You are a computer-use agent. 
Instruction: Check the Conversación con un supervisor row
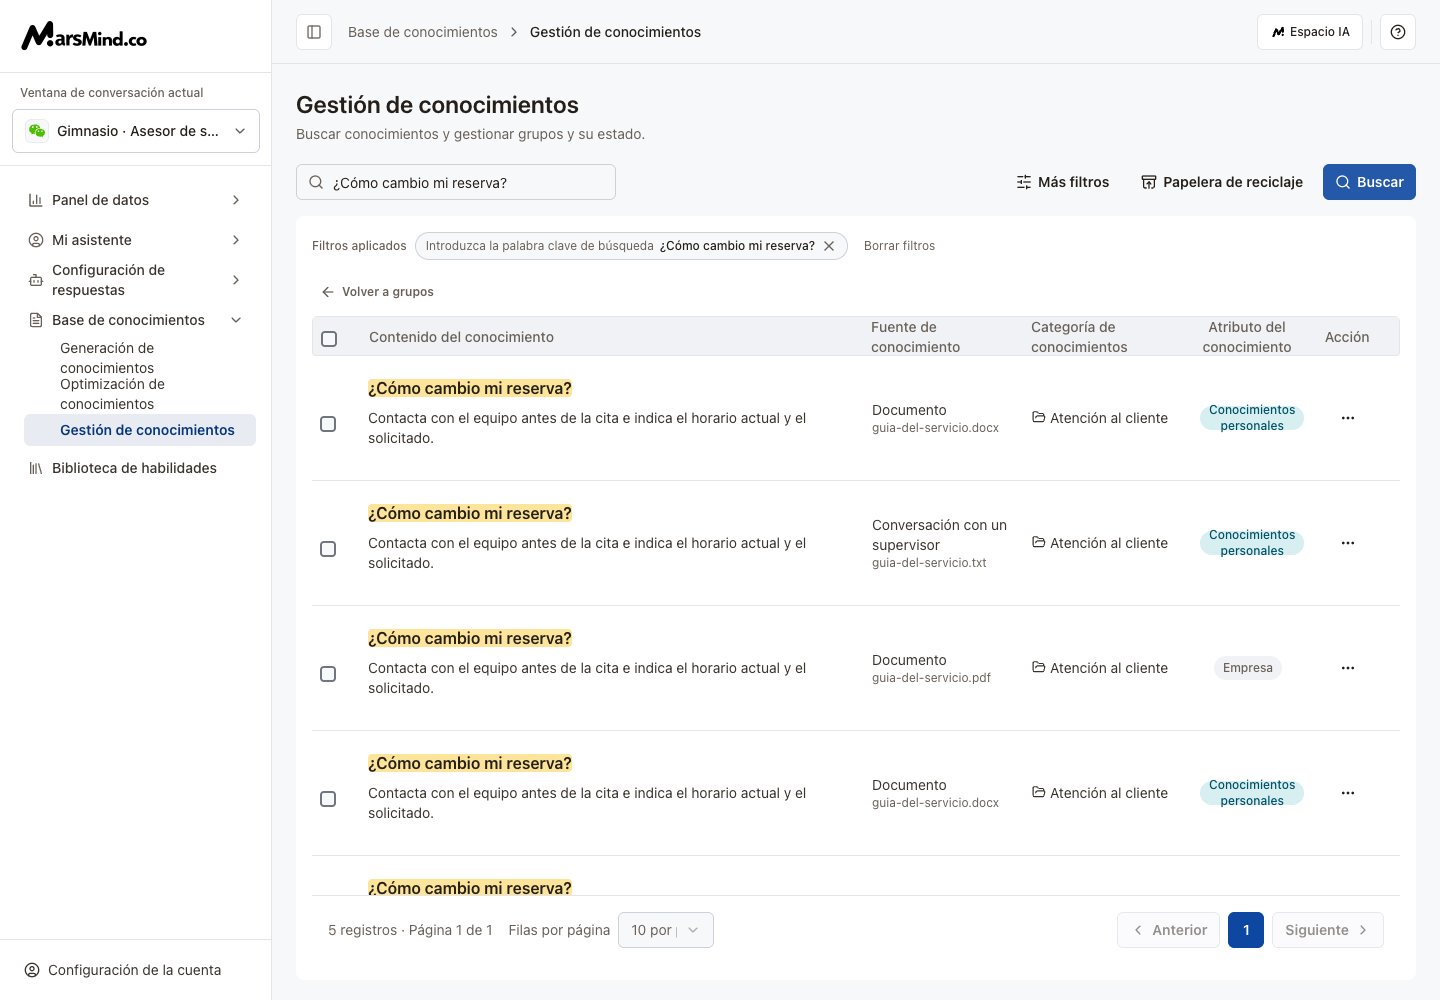click(328, 549)
